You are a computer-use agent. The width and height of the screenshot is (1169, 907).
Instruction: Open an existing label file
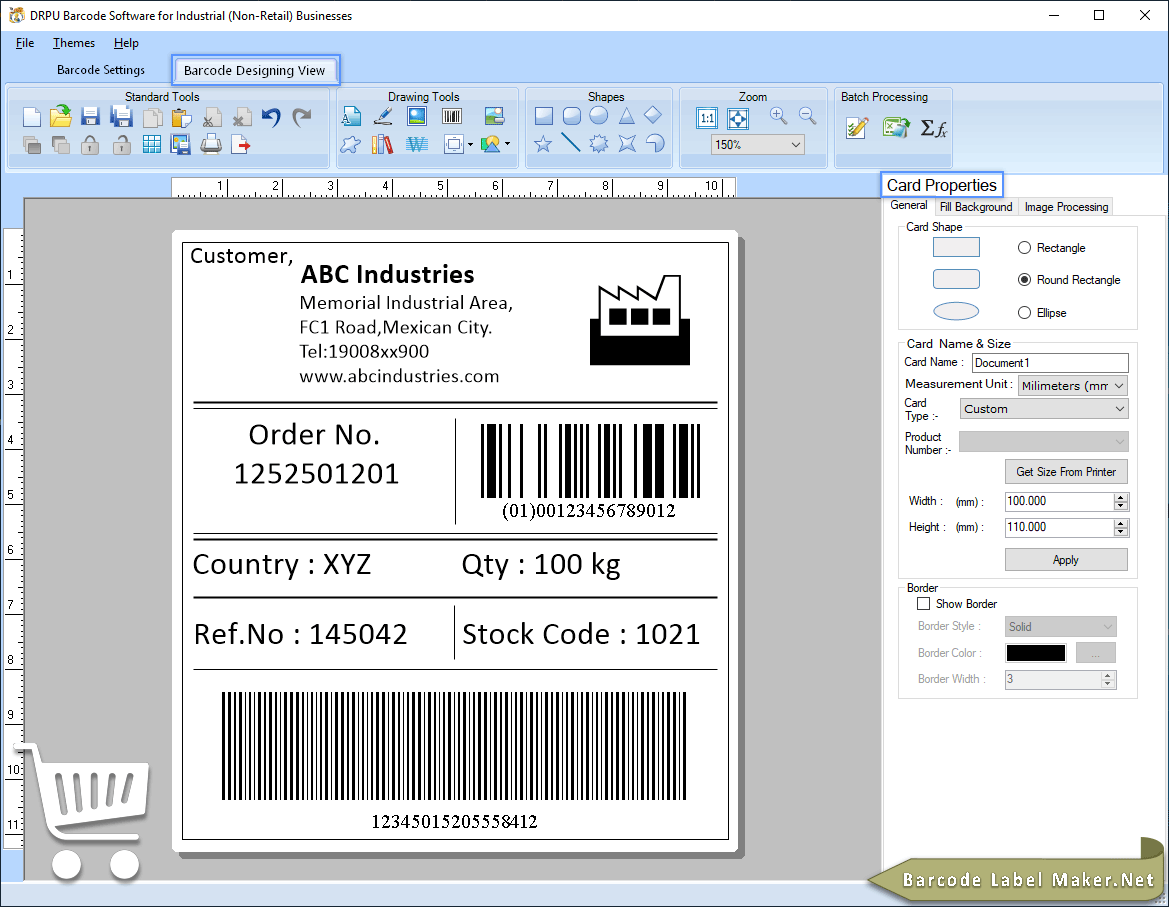[x=61, y=116]
